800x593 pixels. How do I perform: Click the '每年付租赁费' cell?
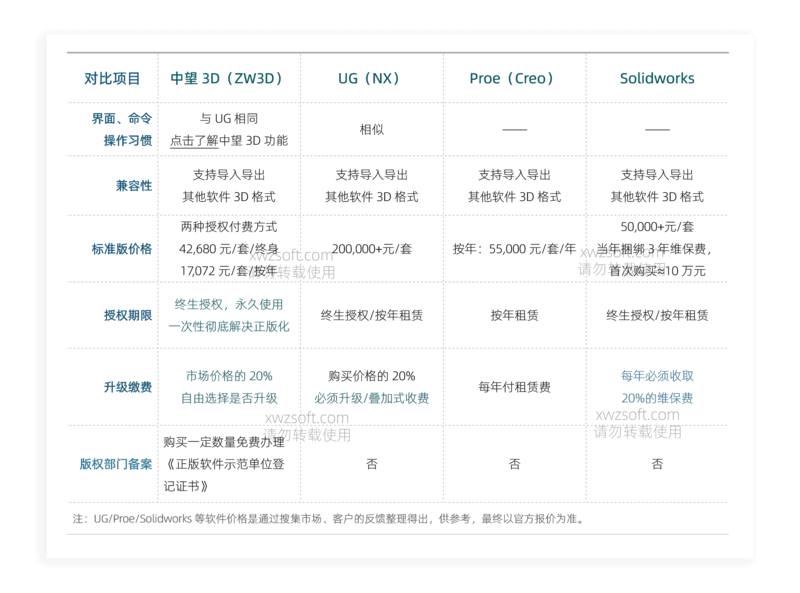(x=514, y=387)
